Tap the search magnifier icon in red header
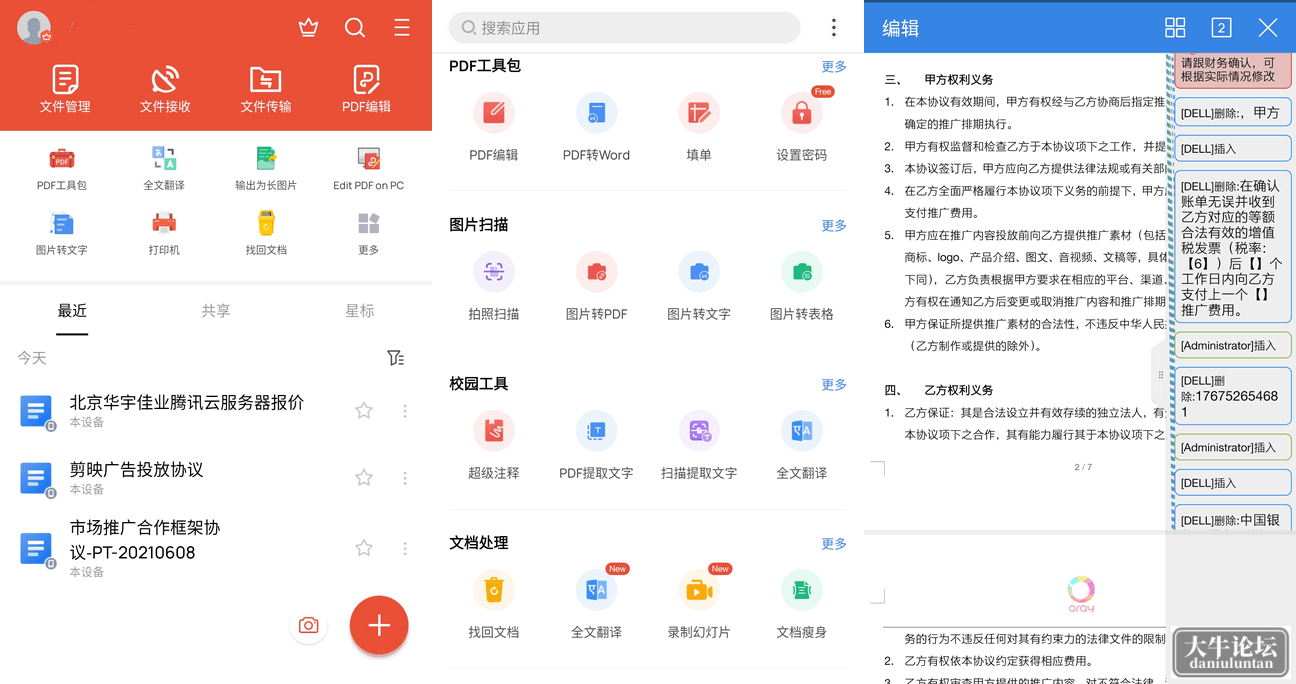Image resolution: width=1296 pixels, height=684 pixels. 355,28
